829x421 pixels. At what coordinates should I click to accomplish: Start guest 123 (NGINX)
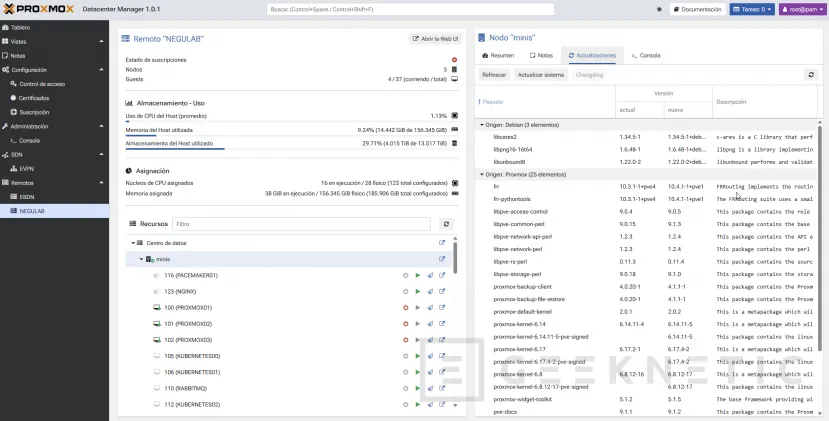[x=418, y=291]
